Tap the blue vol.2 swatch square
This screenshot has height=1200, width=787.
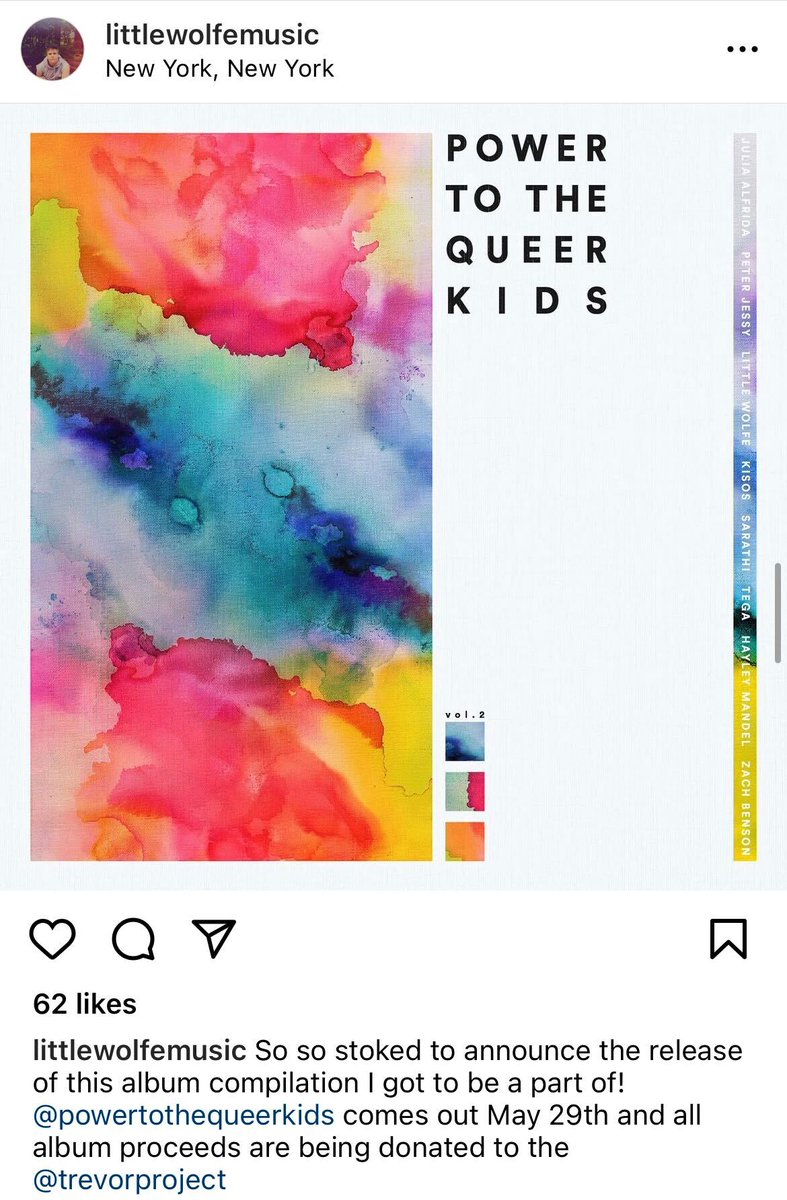[465, 742]
